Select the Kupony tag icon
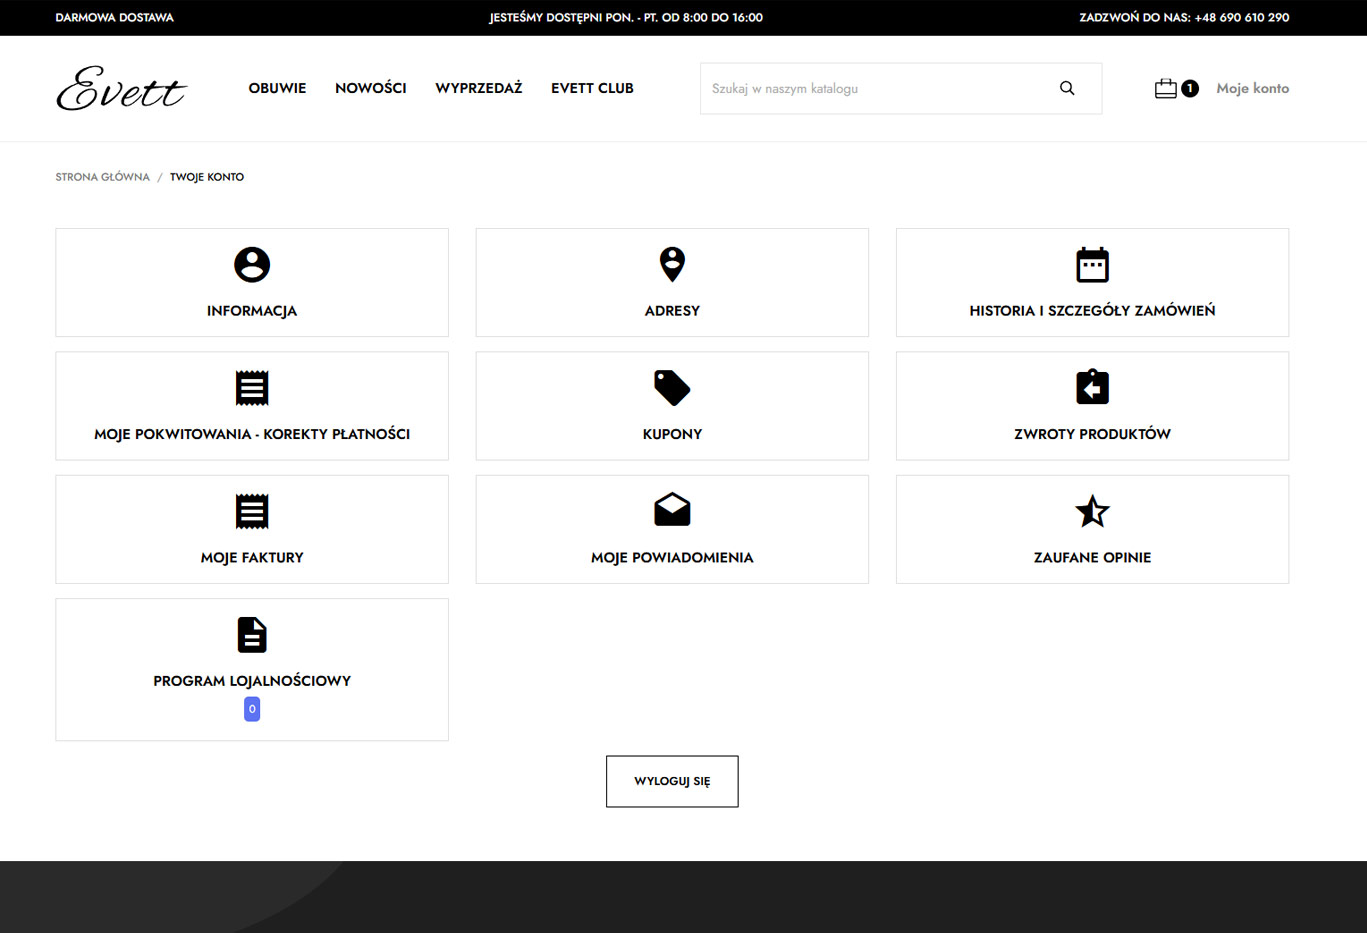 672,388
